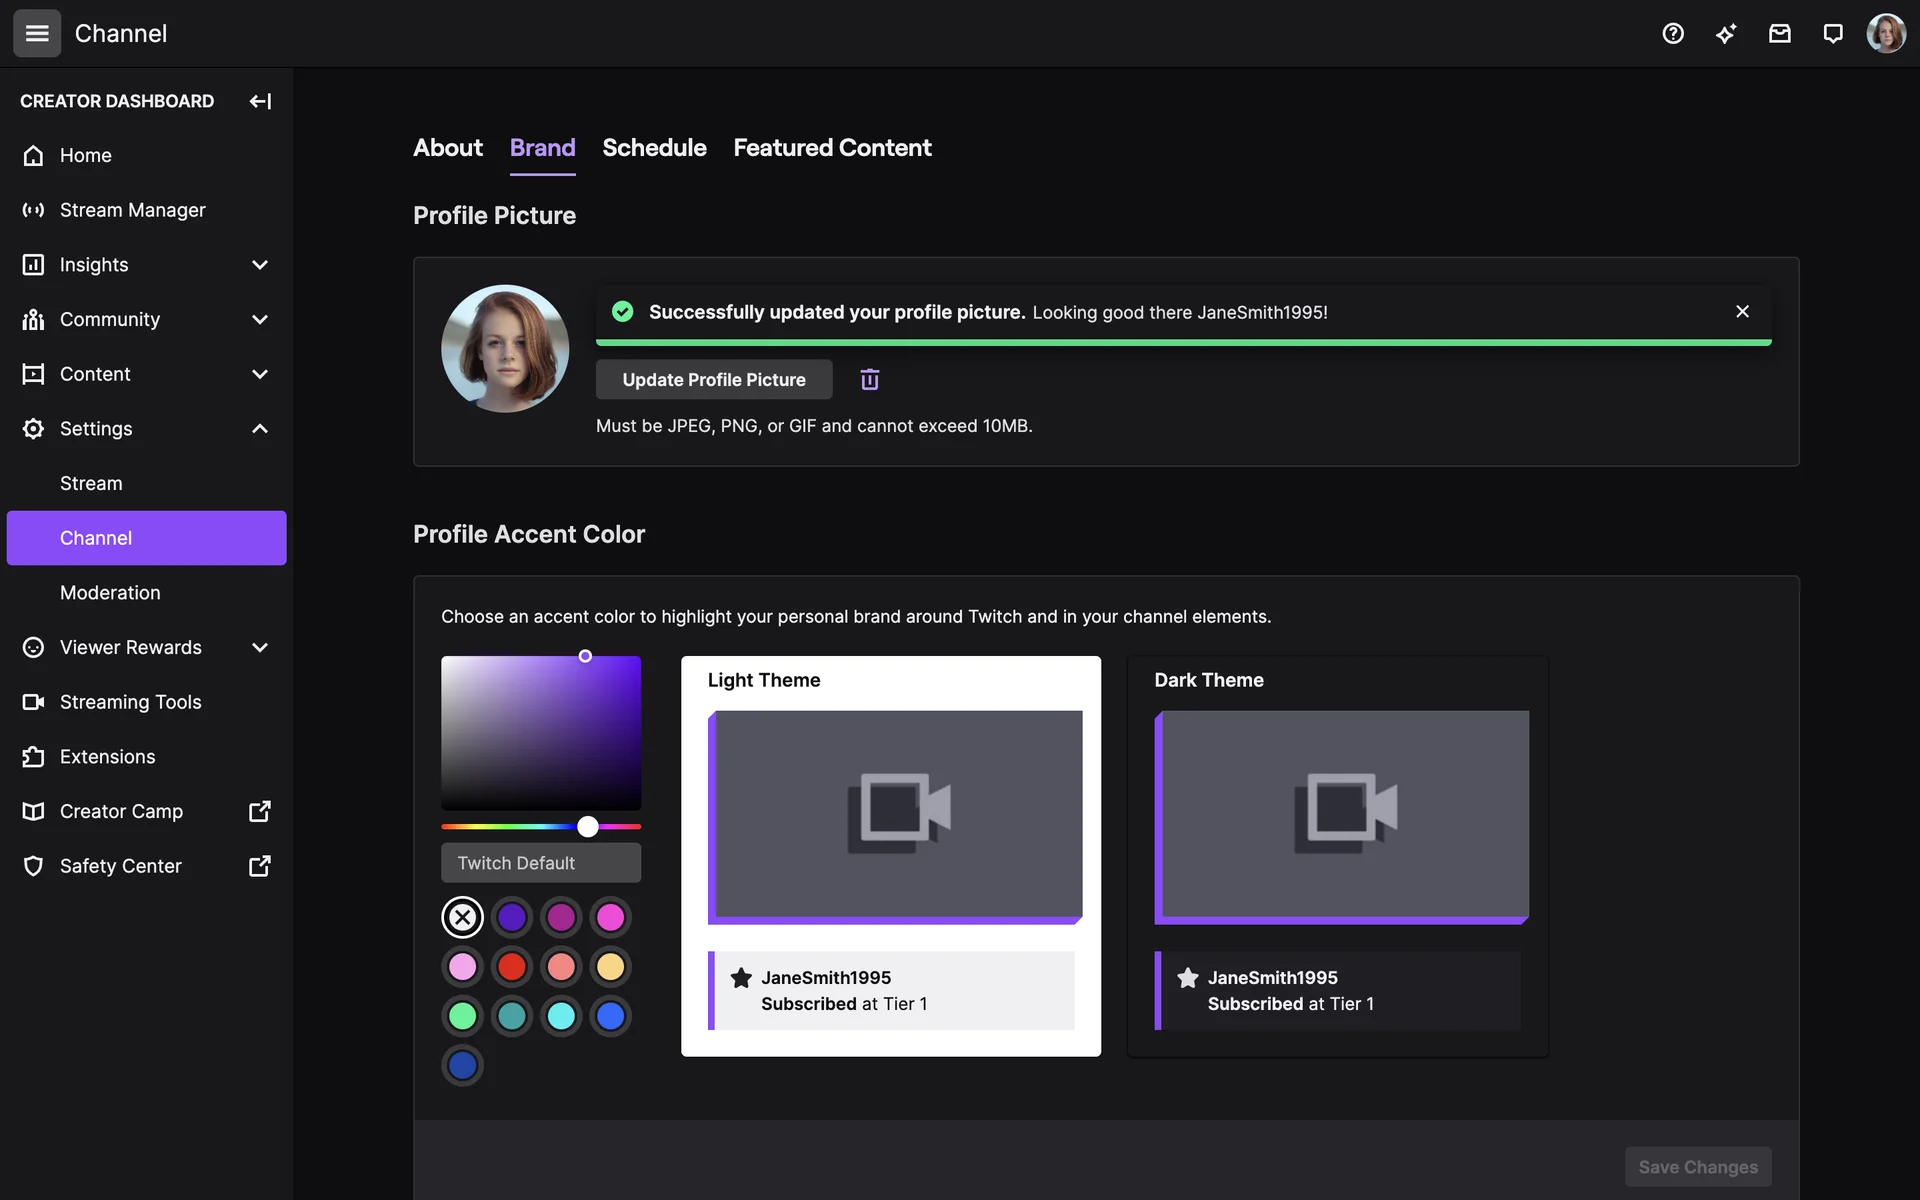Click the help question mark icon
The image size is (1920, 1200).
[x=1673, y=34]
